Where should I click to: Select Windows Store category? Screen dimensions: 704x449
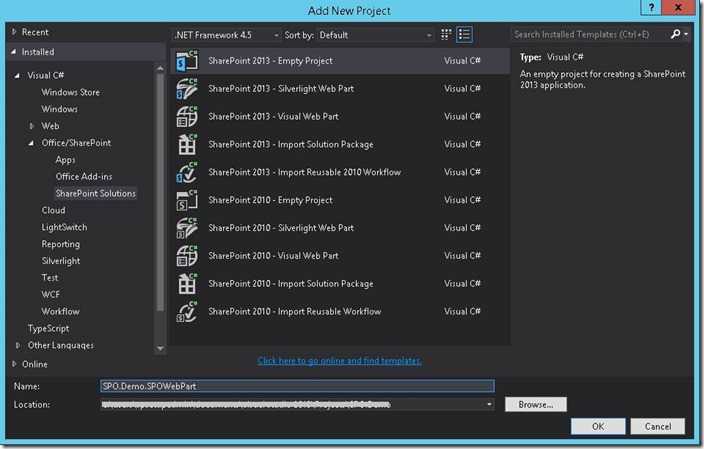(x=70, y=92)
